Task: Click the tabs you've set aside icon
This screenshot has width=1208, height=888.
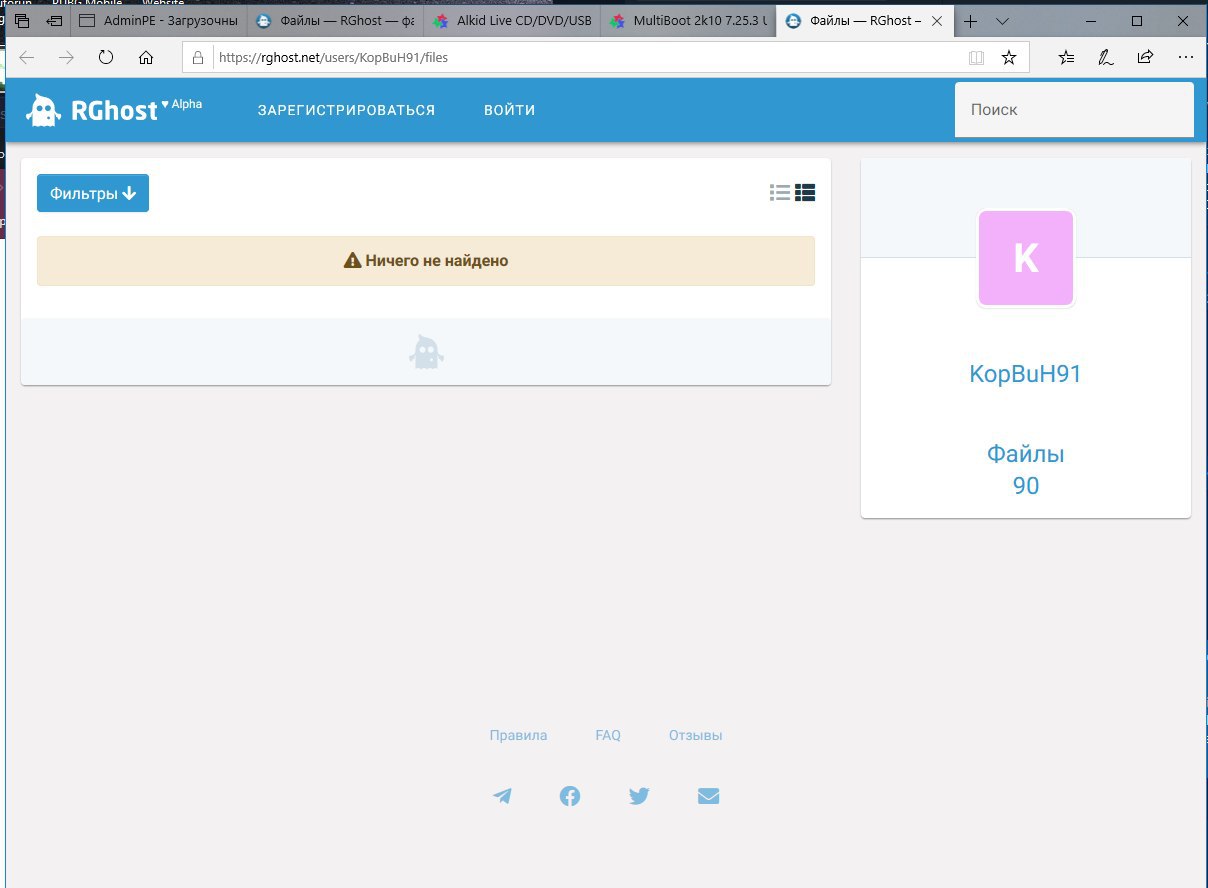Action: tap(23, 21)
